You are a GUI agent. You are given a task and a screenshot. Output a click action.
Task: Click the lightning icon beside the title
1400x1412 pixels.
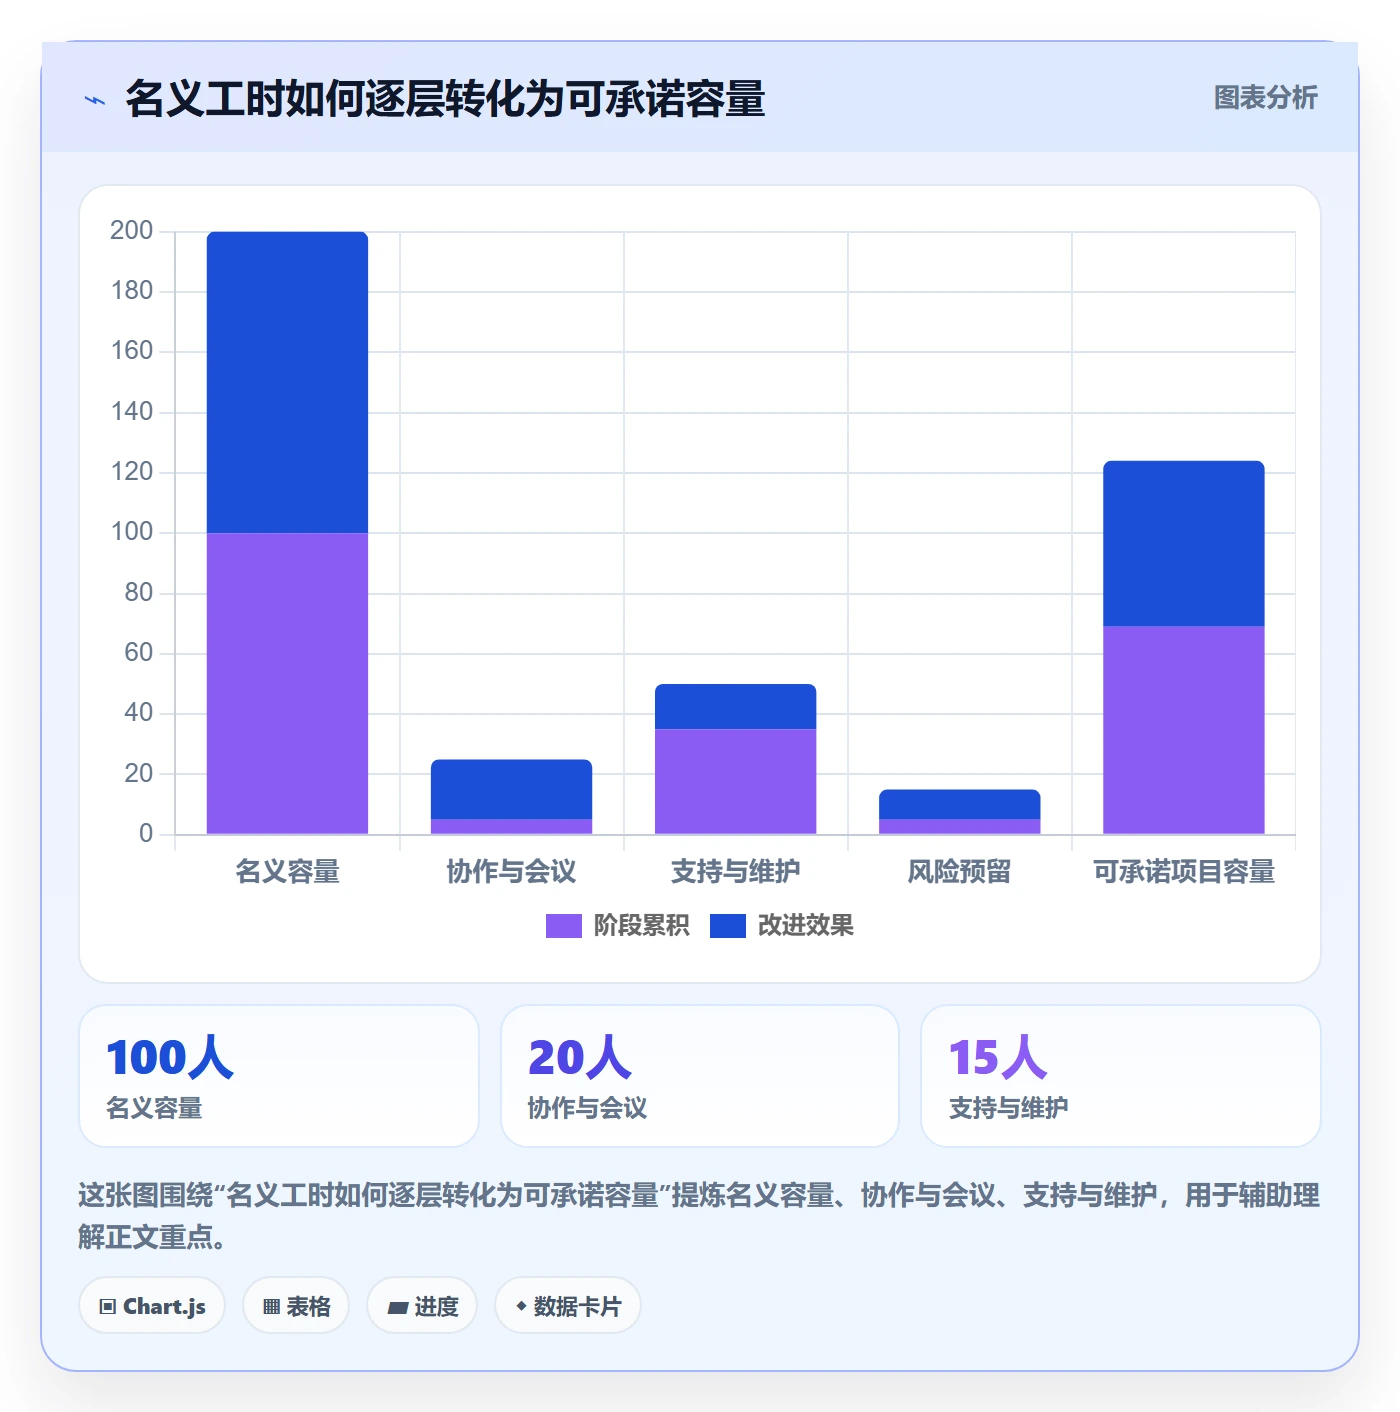[95, 100]
